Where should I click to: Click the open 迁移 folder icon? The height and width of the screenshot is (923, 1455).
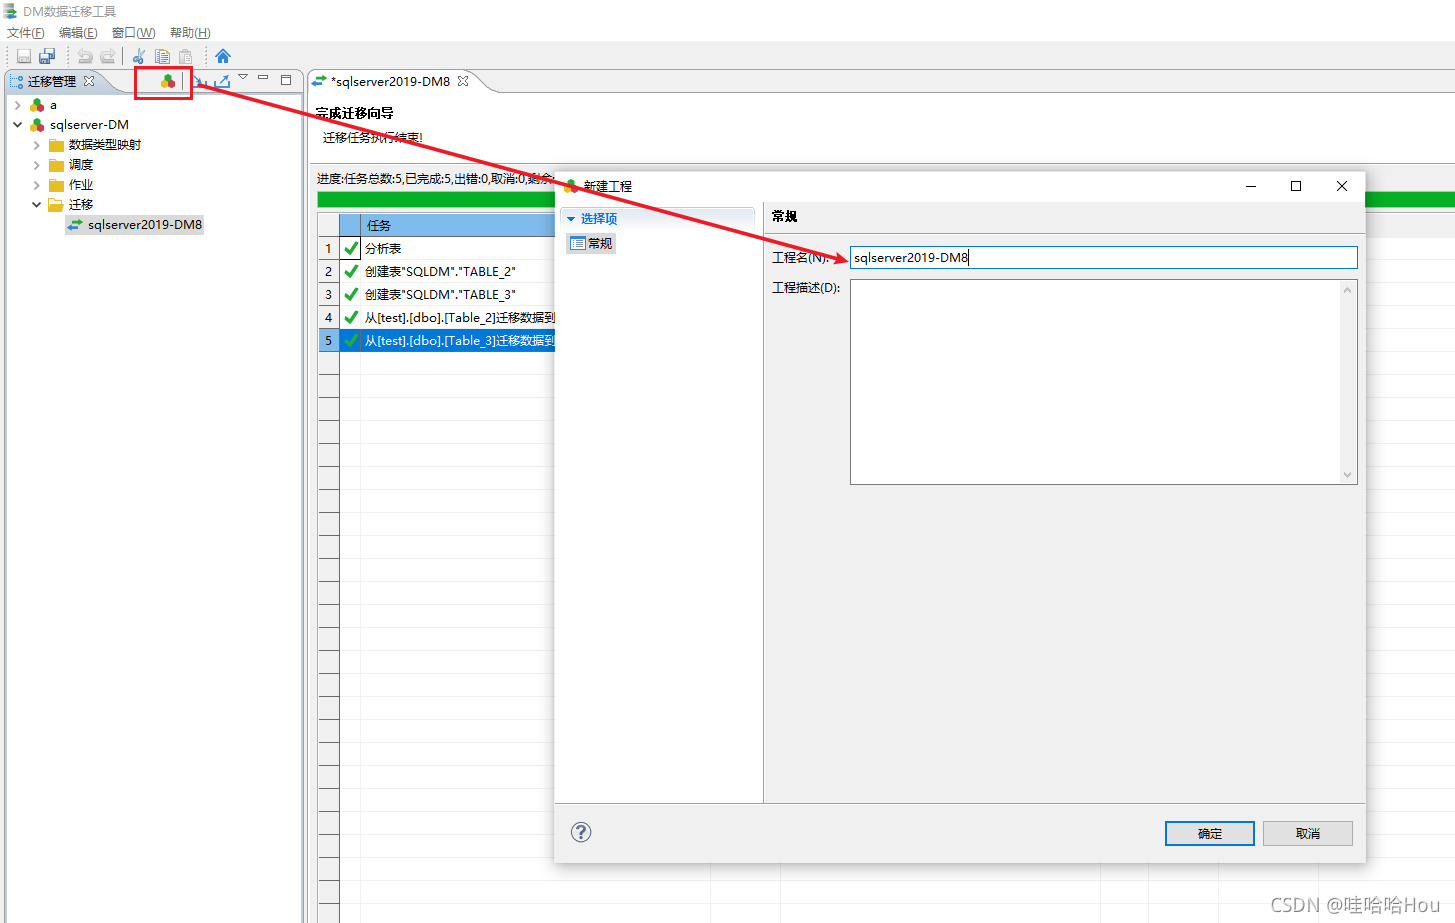coord(56,205)
